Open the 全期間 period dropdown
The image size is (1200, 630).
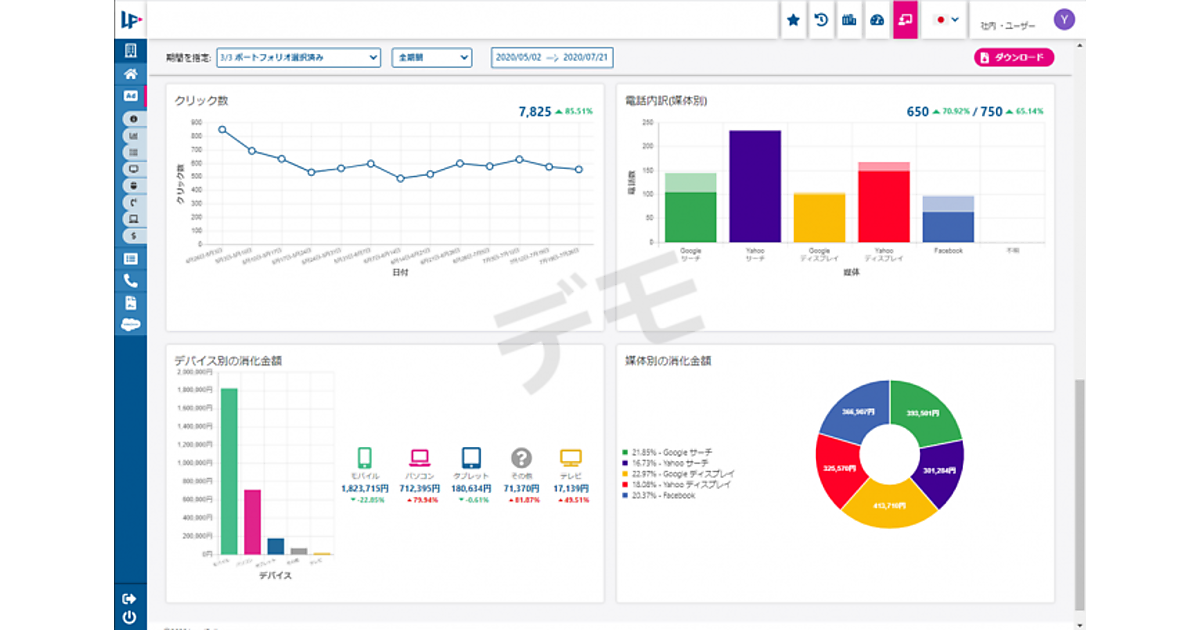431,57
